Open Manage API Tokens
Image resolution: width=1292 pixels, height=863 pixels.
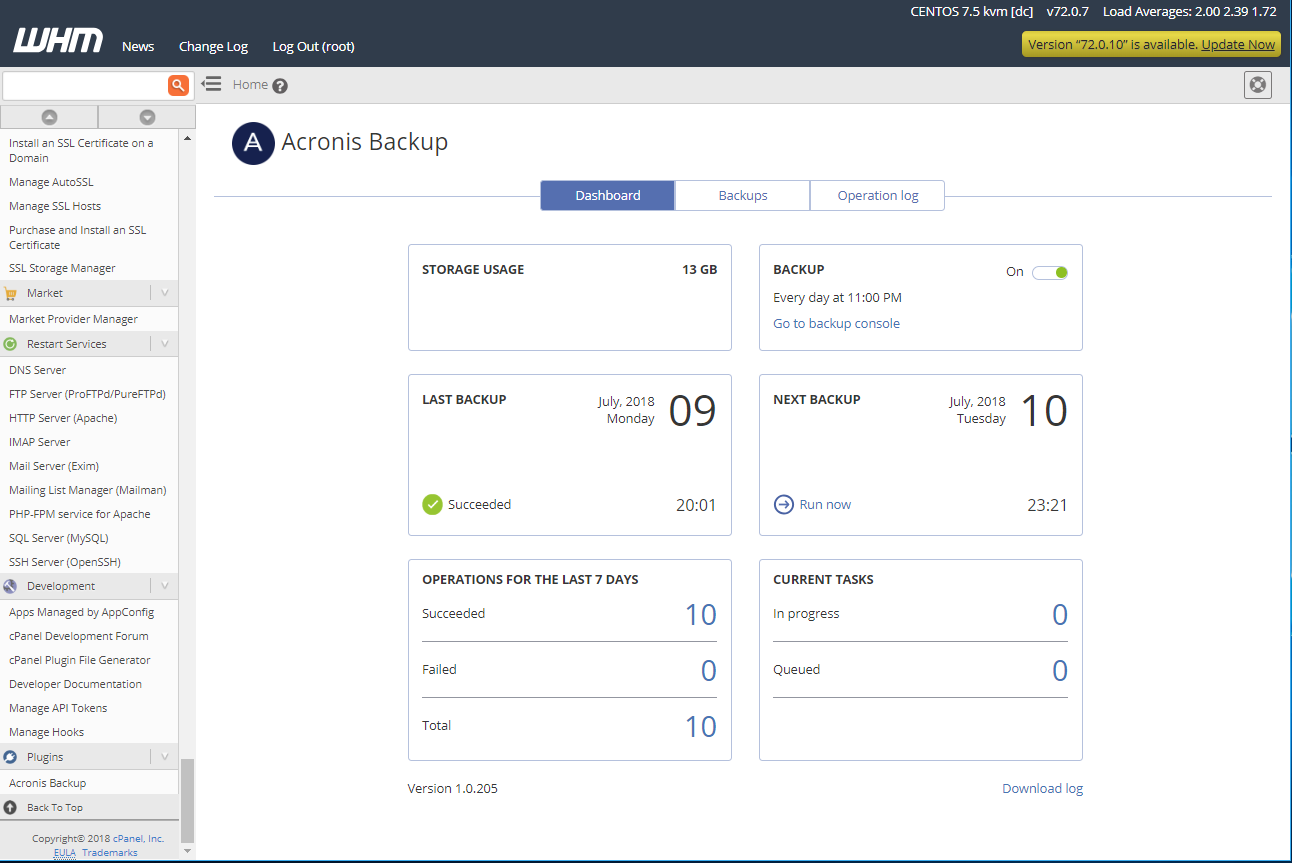click(x=58, y=708)
